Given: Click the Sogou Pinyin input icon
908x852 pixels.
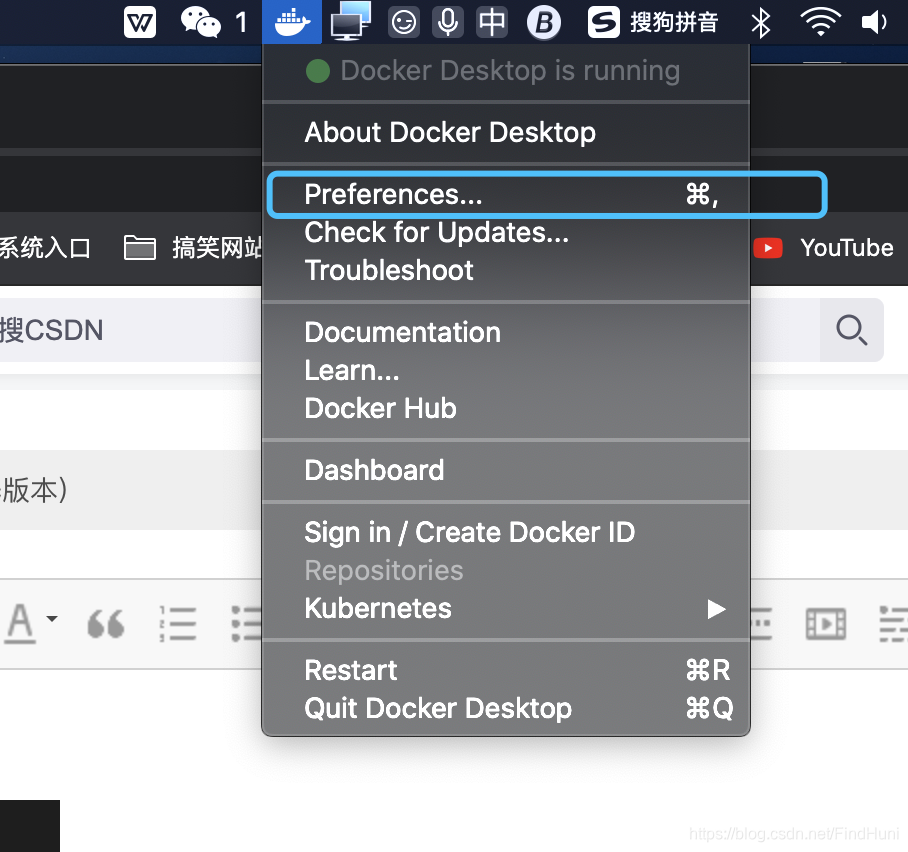Looking at the screenshot, I should pos(604,21).
